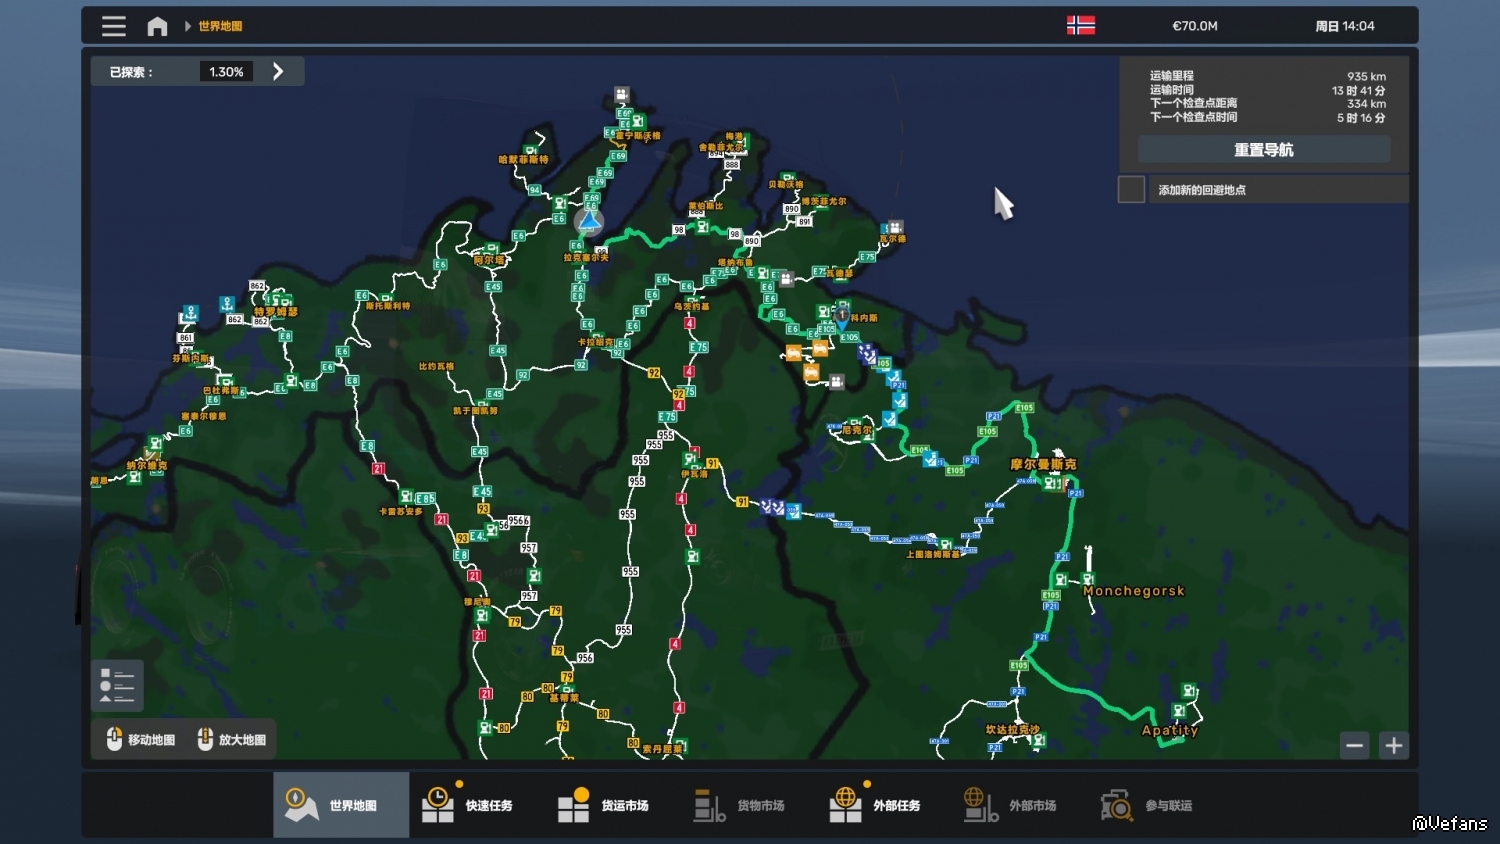
Task: Expand the 已探索 progress chevron
Action: point(278,72)
